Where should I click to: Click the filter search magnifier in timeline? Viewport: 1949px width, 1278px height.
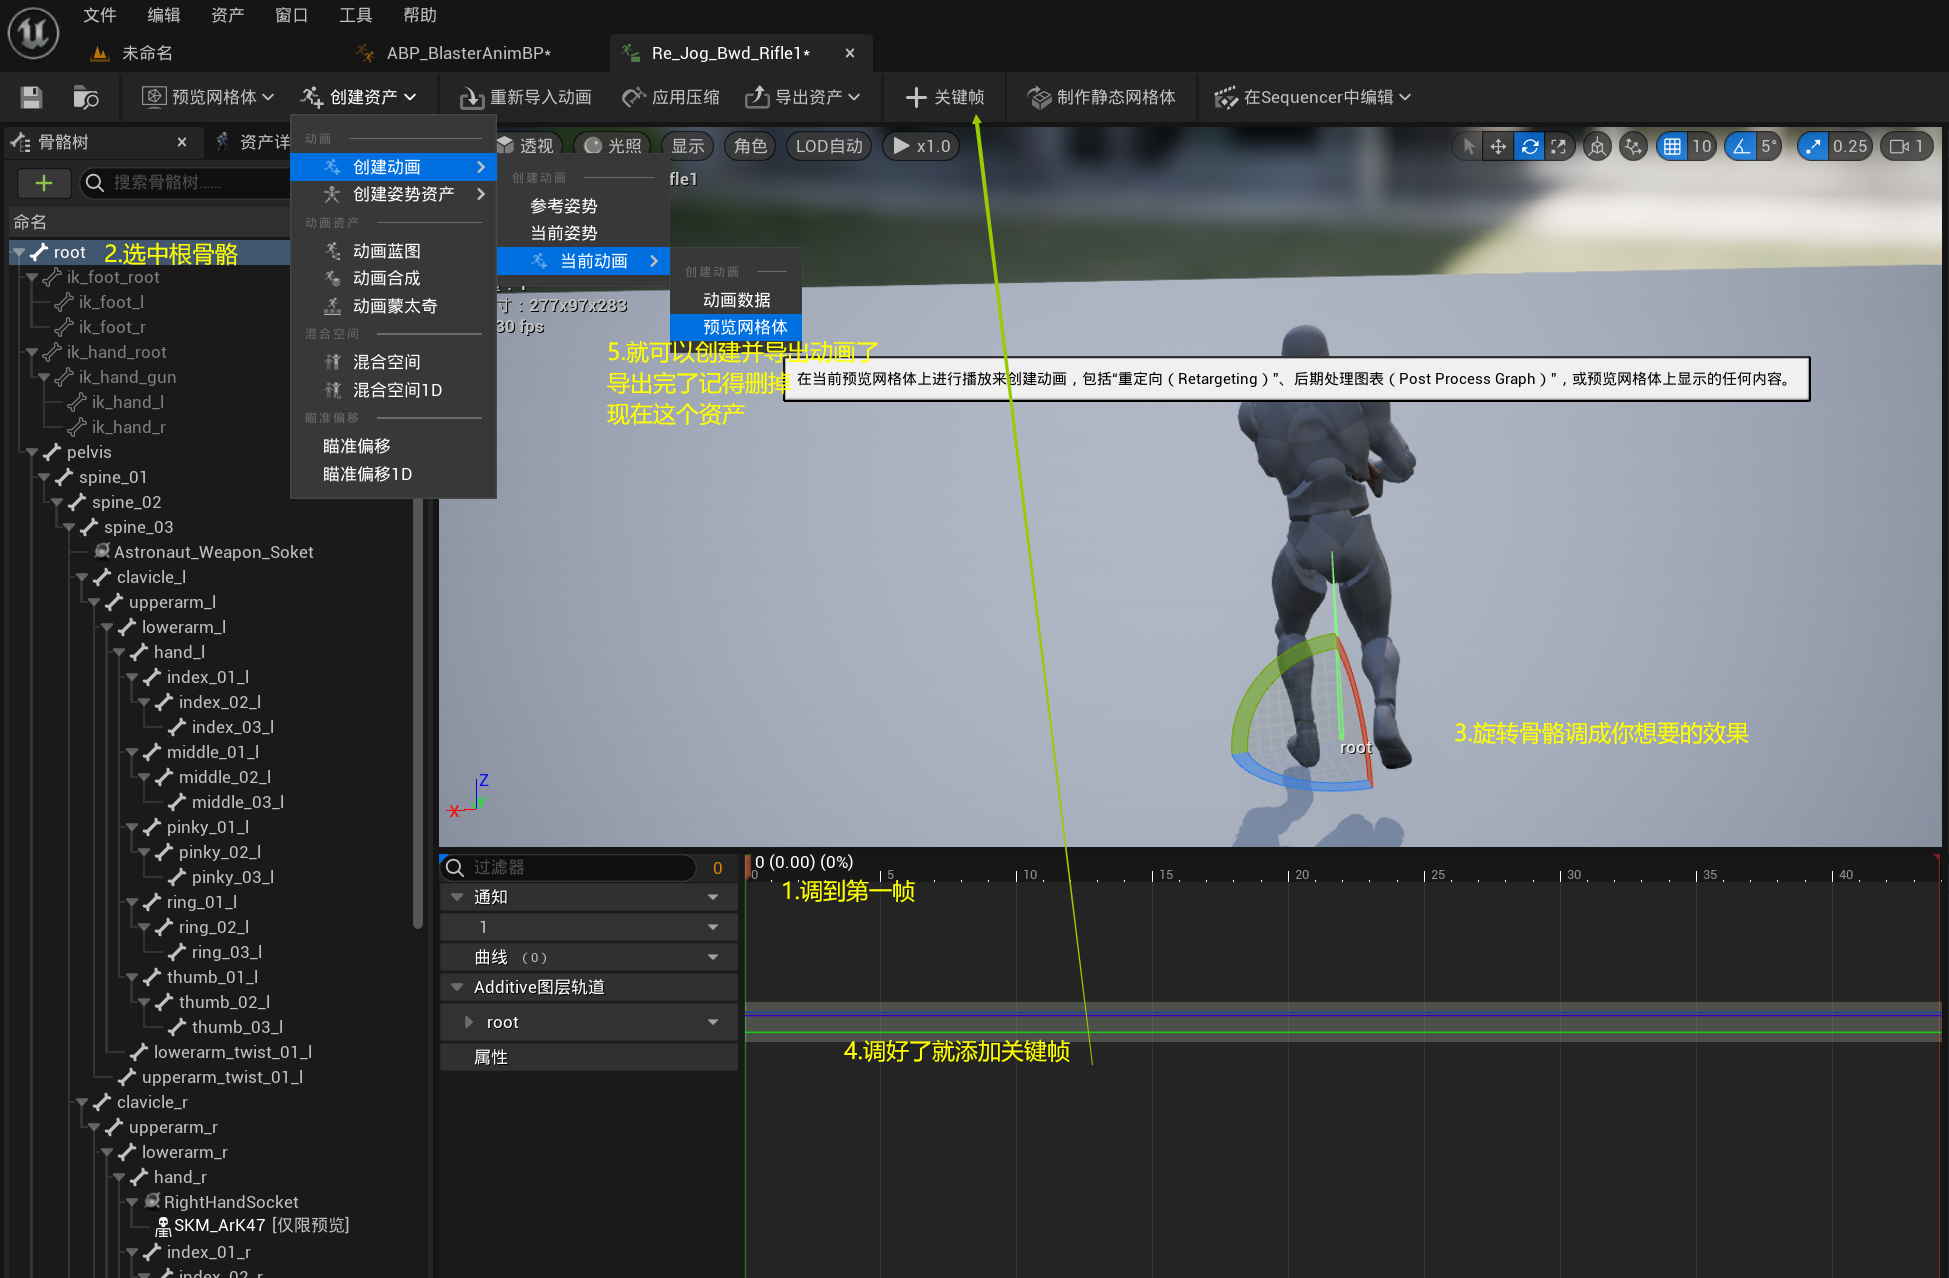454,867
